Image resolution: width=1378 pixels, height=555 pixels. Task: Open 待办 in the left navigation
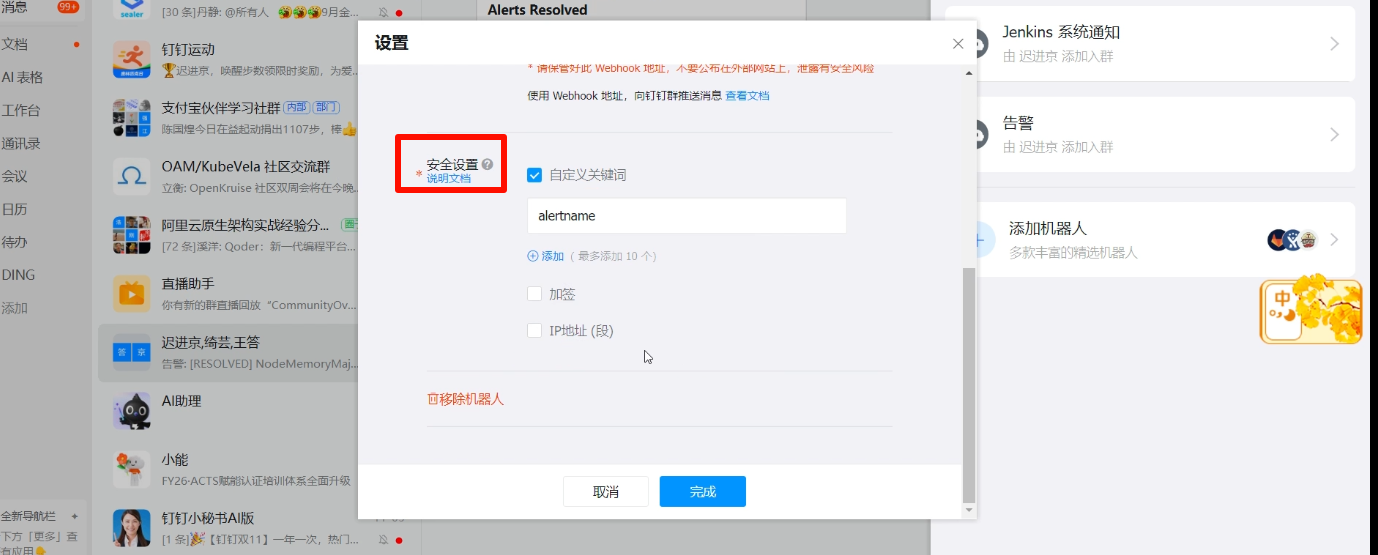pyautogui.click(x=15, y=242)
